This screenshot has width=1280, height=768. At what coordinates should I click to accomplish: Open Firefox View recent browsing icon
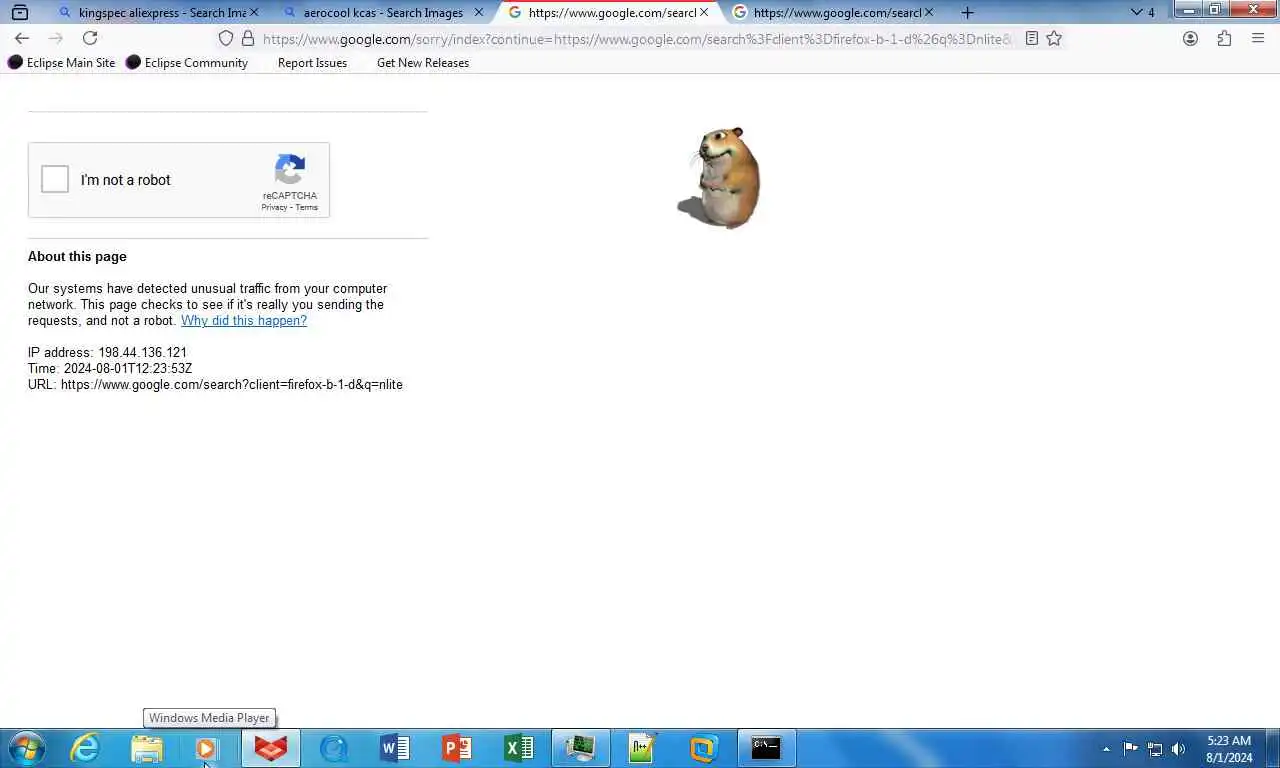click(x=19, y=13)
